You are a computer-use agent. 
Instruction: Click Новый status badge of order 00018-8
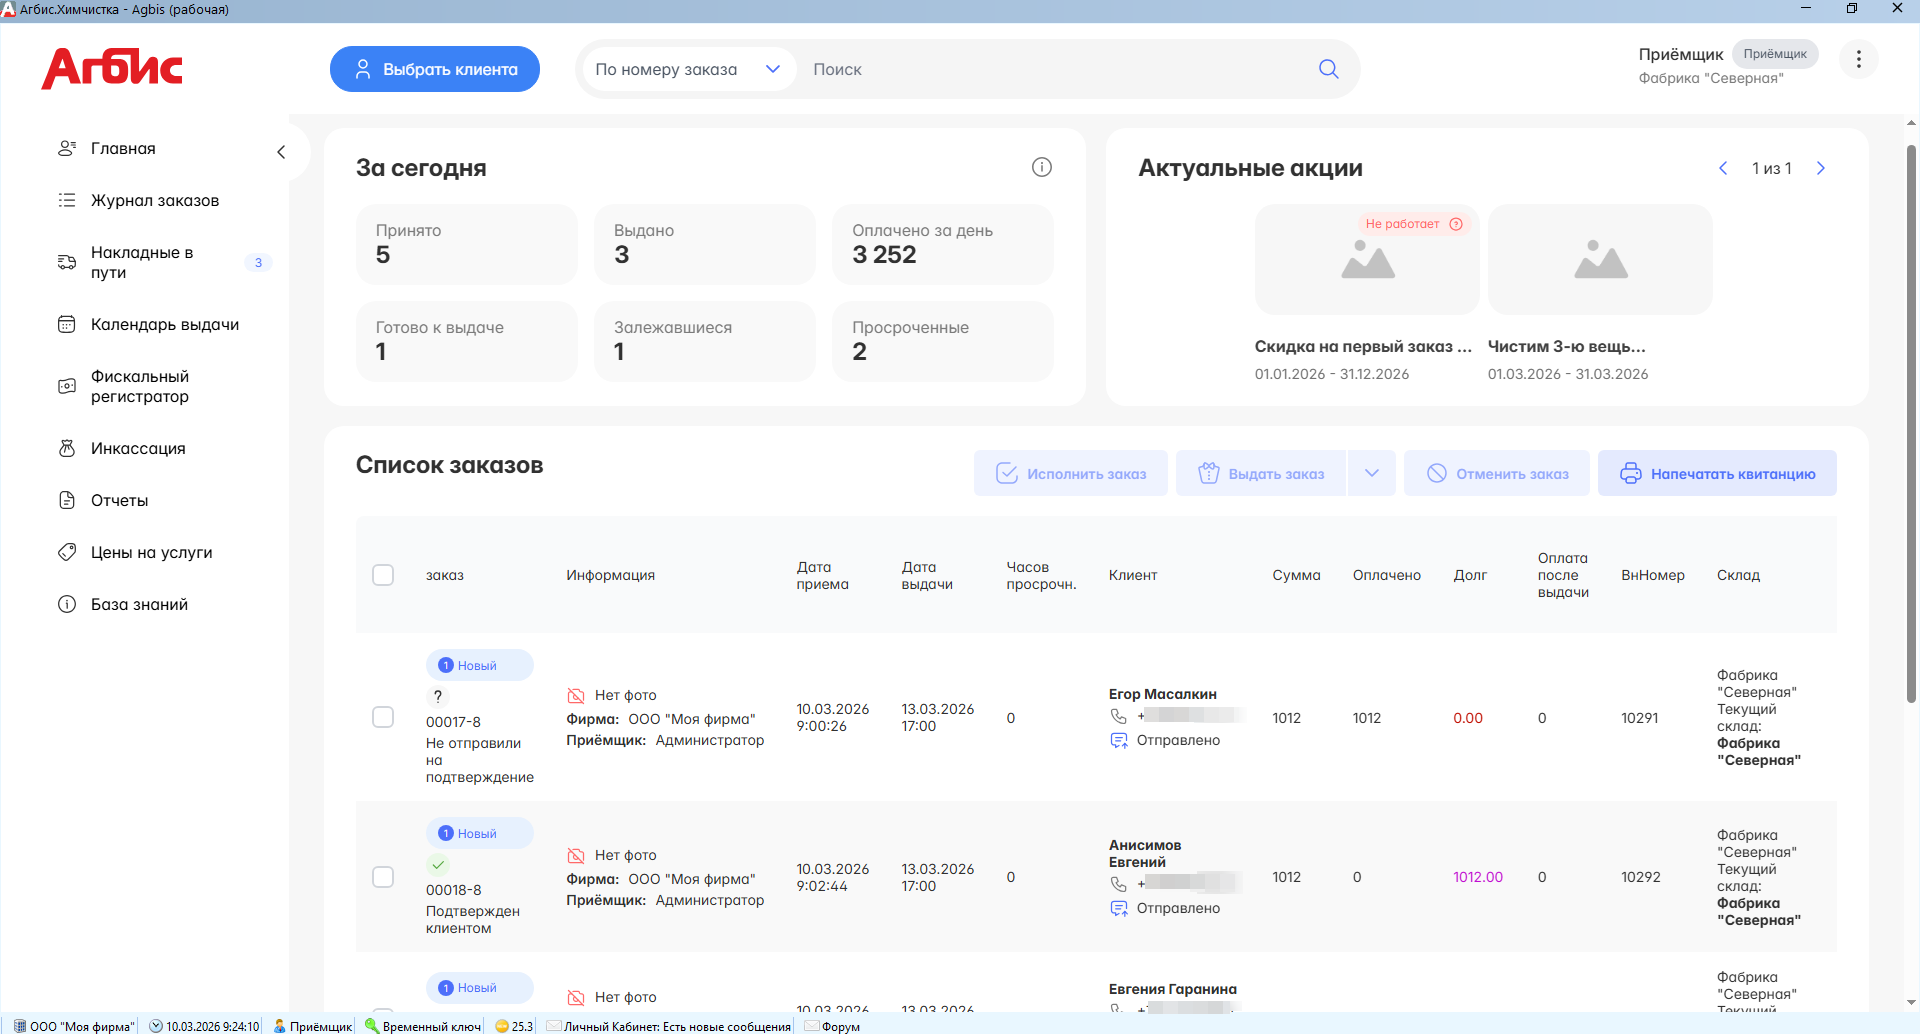pyautogui.click(x=480, y=833)
